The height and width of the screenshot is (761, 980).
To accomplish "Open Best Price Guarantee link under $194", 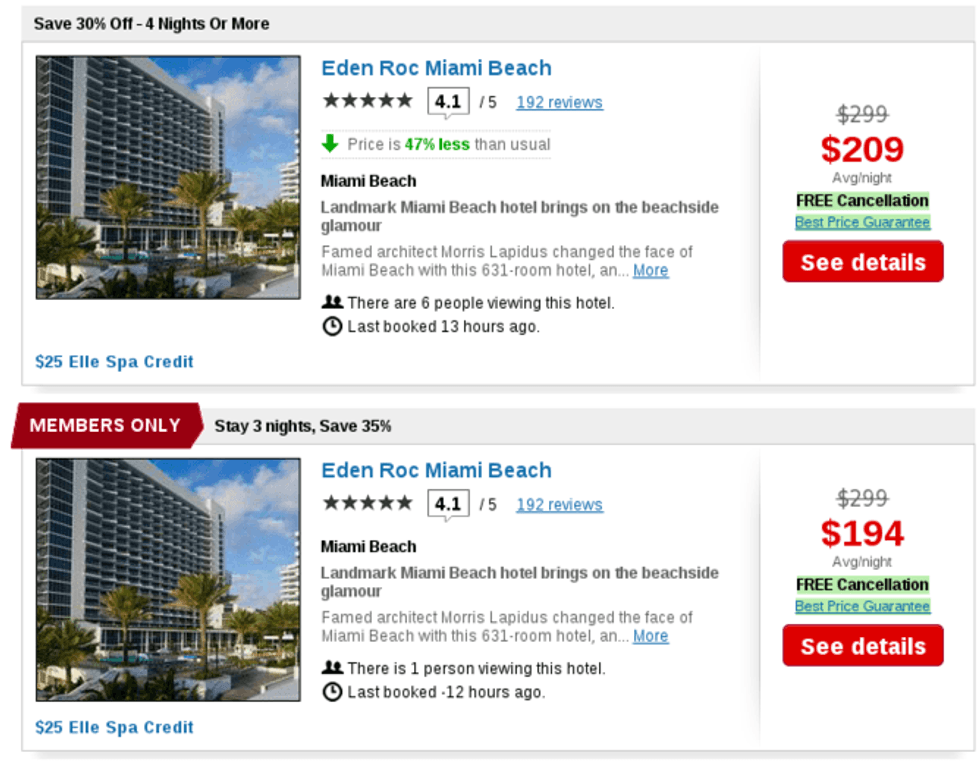I will (862, 606).
